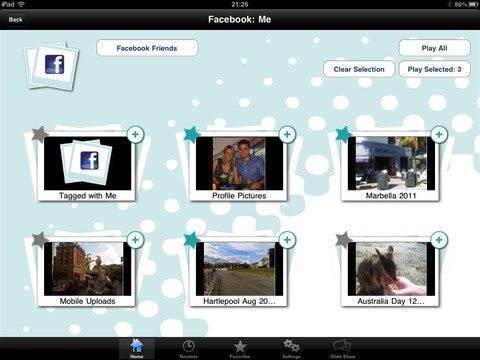
Task: Toggle favorite star on Profile Pictures
Action: tap(192, 135)
